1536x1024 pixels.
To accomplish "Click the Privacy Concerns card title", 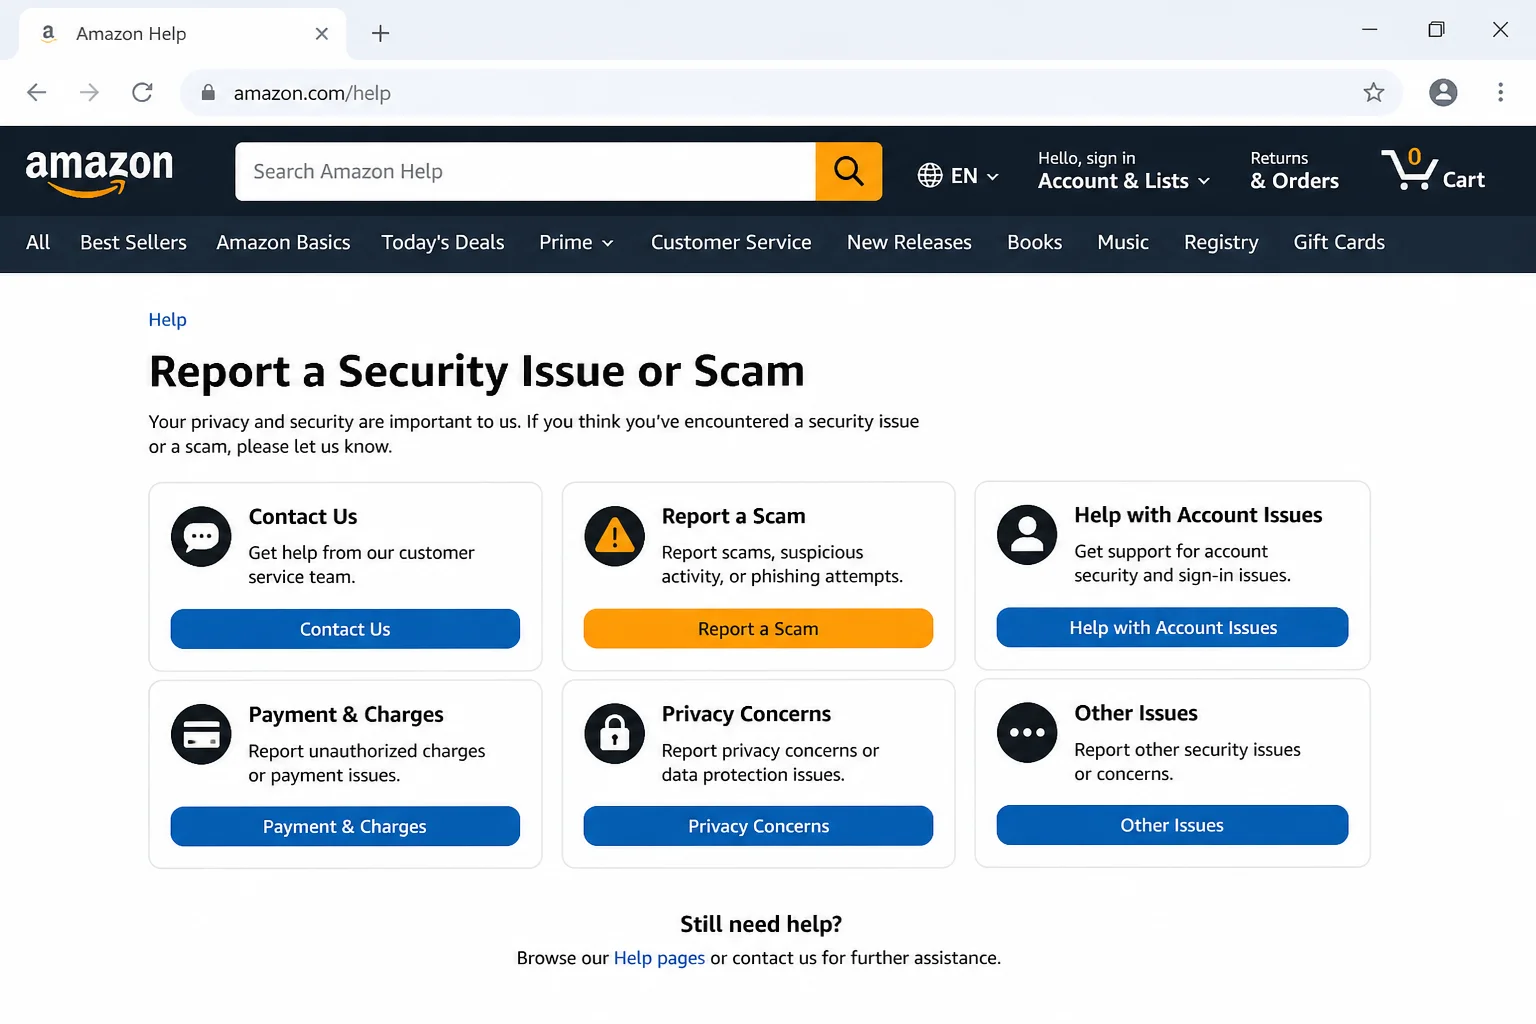I will pyautogui.click(x=746, y=714).
